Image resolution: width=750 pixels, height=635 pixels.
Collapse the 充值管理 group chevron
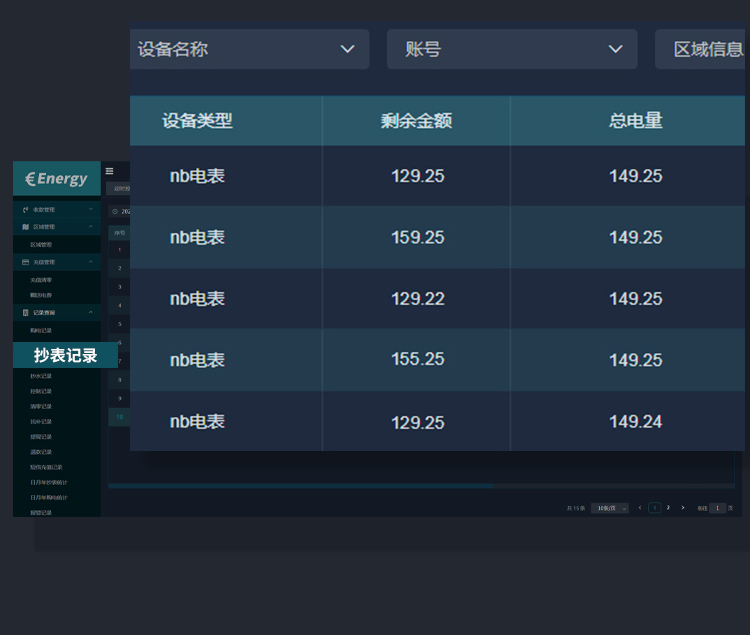click(91, 262)
